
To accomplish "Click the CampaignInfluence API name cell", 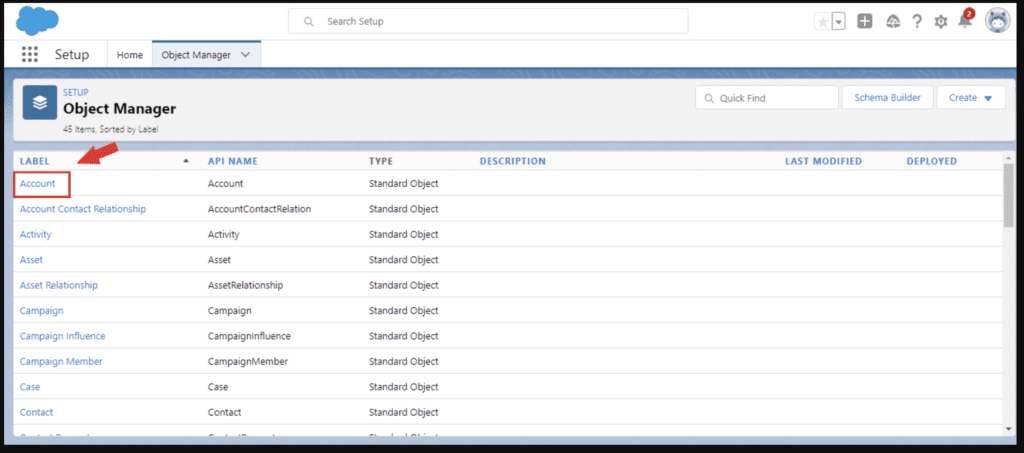I will coord(249,336).
